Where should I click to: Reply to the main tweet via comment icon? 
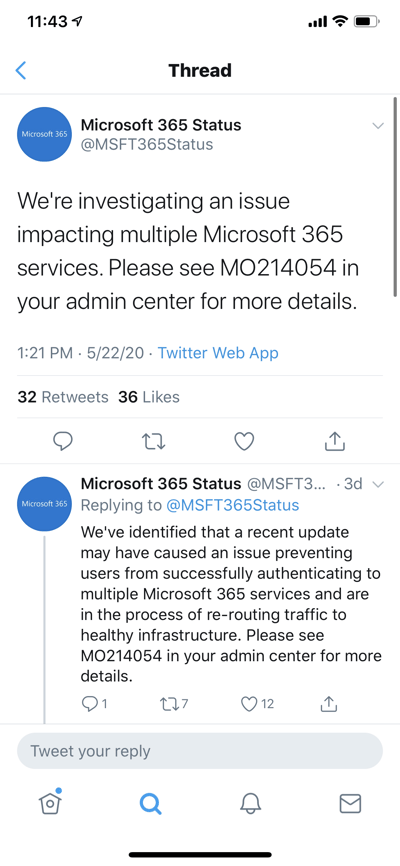tap(63, 441)
